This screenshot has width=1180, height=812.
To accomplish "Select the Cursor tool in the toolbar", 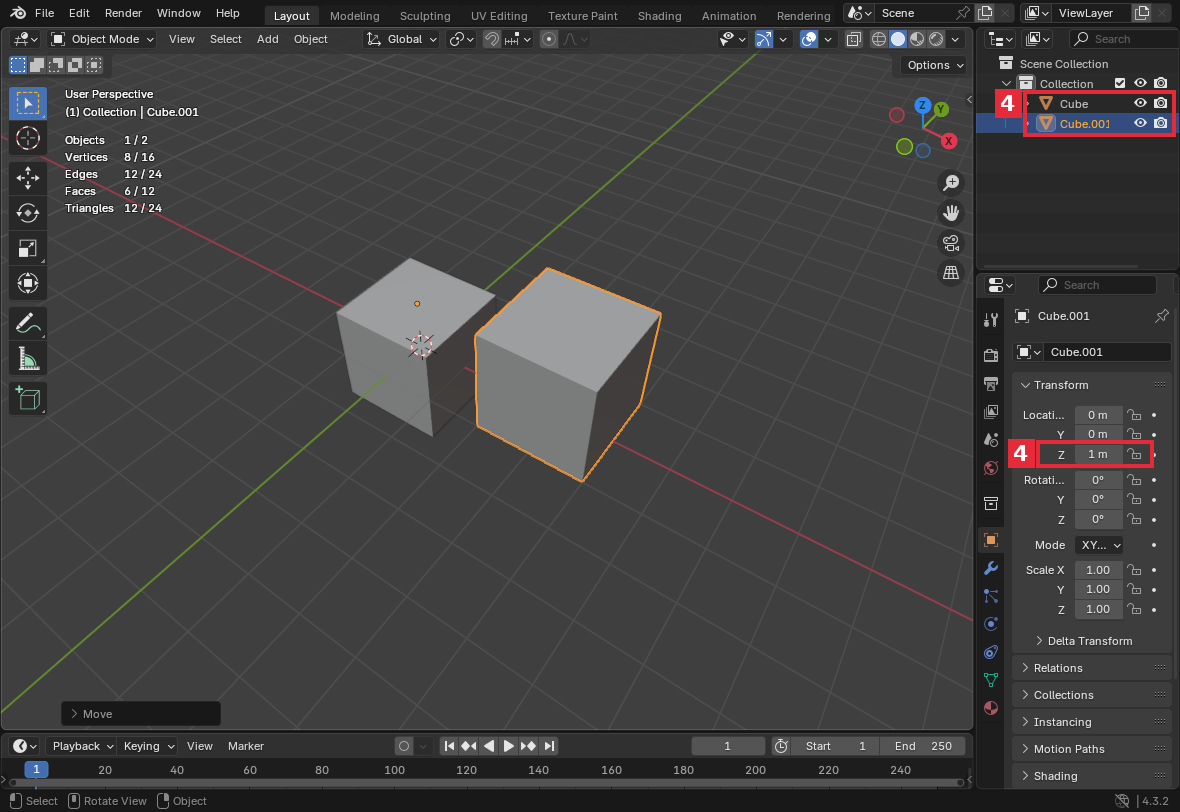I will [28, 138].
